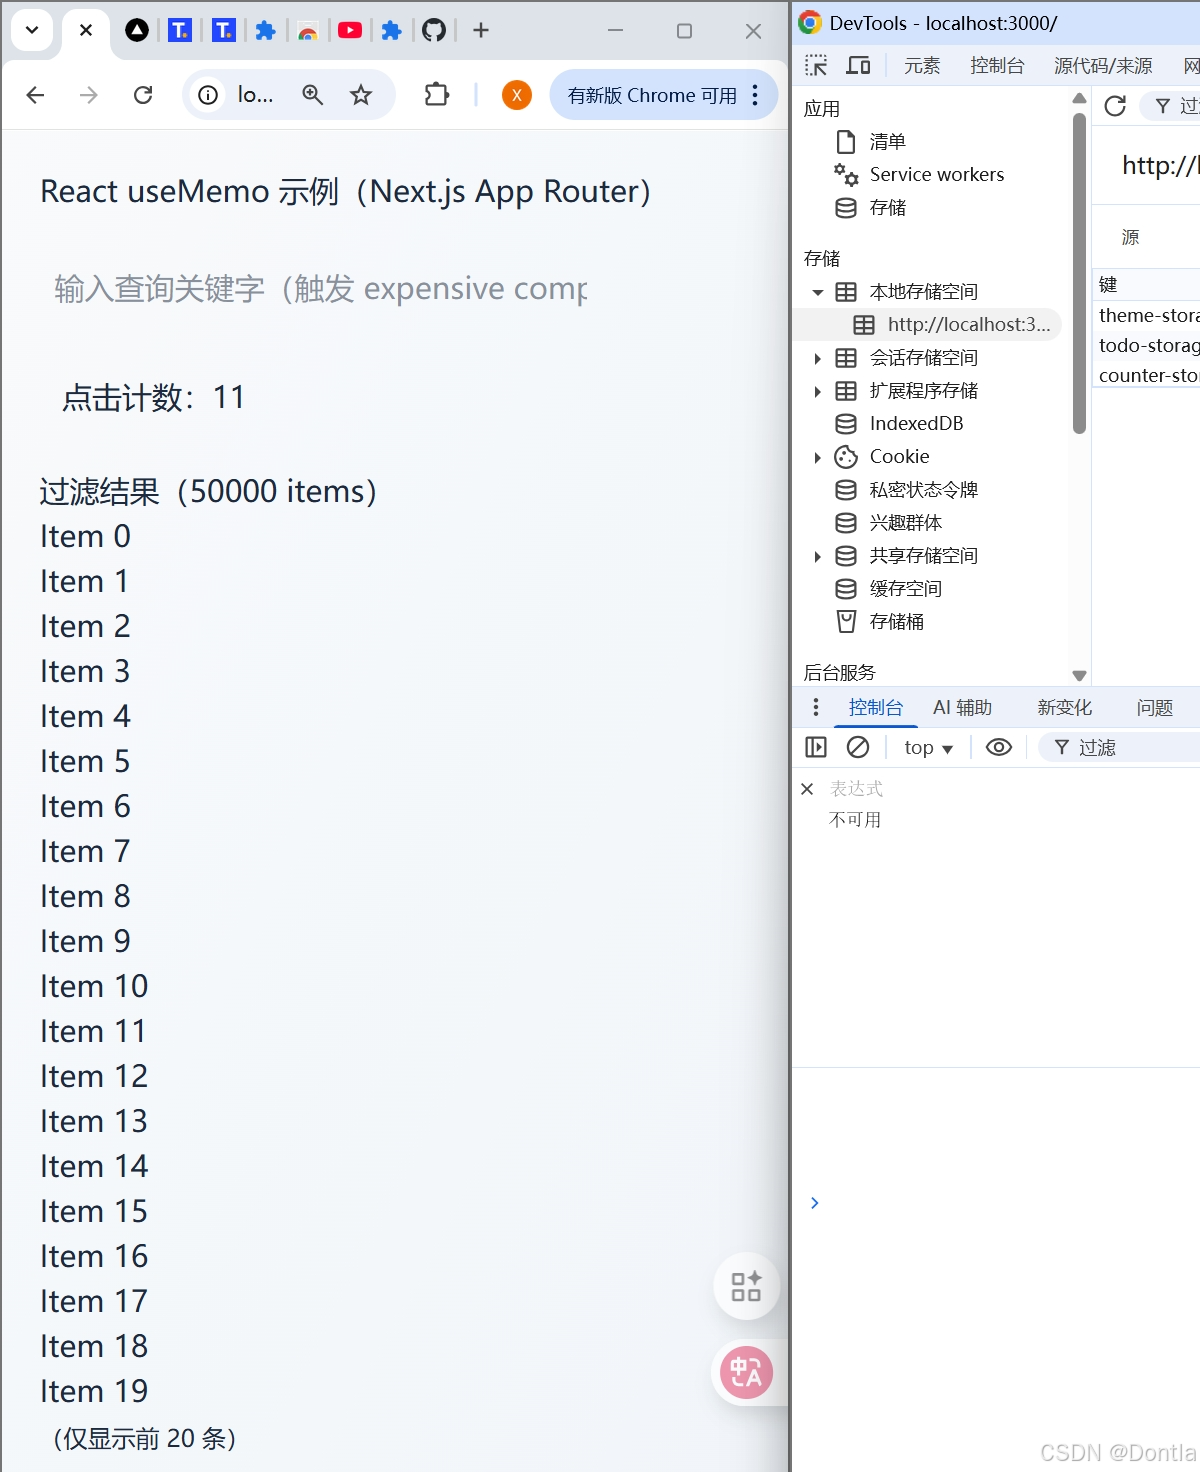This screenshot has height=1472, width=1200.
Task: Click the search keyword input on the page
Action: [x=320, y=290]
